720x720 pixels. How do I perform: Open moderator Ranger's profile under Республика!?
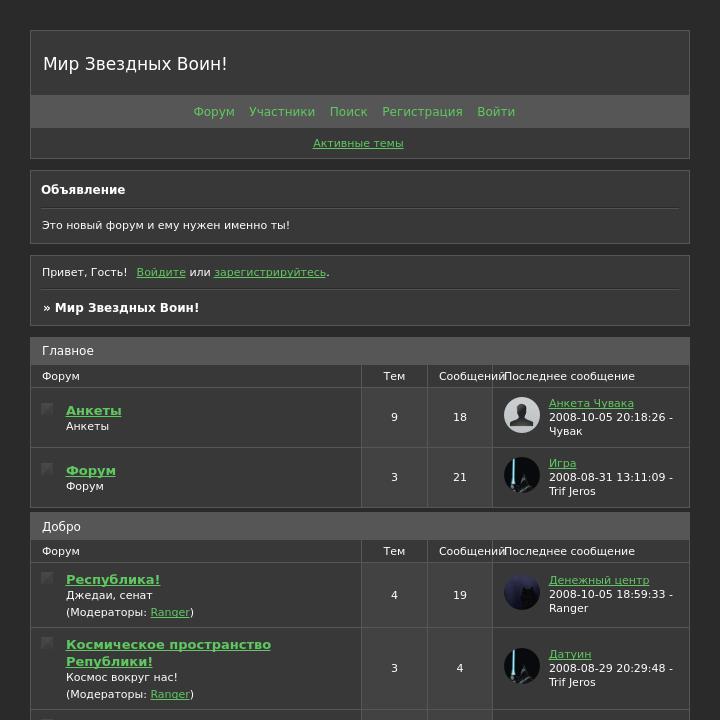(x=170, y=612)
